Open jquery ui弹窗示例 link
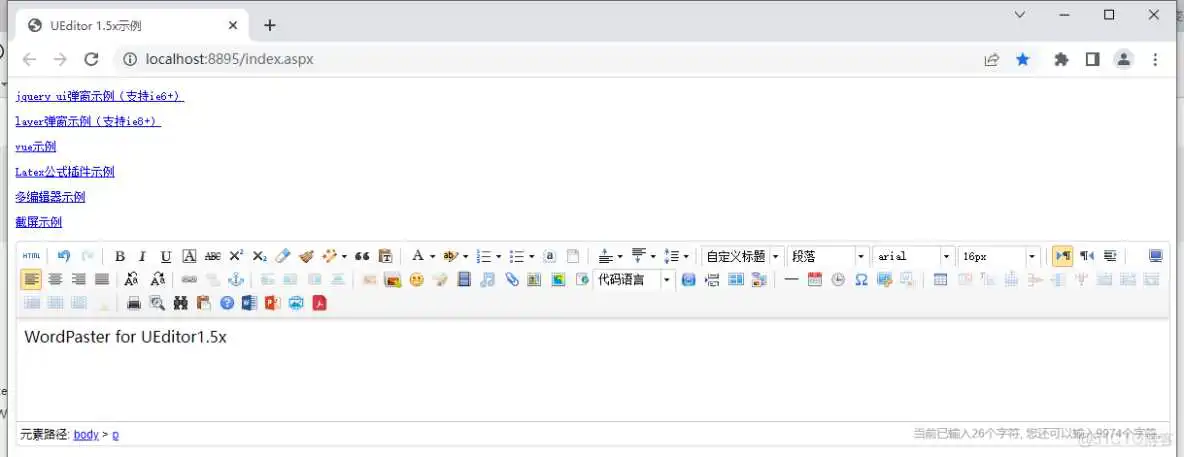The width and height of the screenshot is (1184, 457). [x=100, y=97]
